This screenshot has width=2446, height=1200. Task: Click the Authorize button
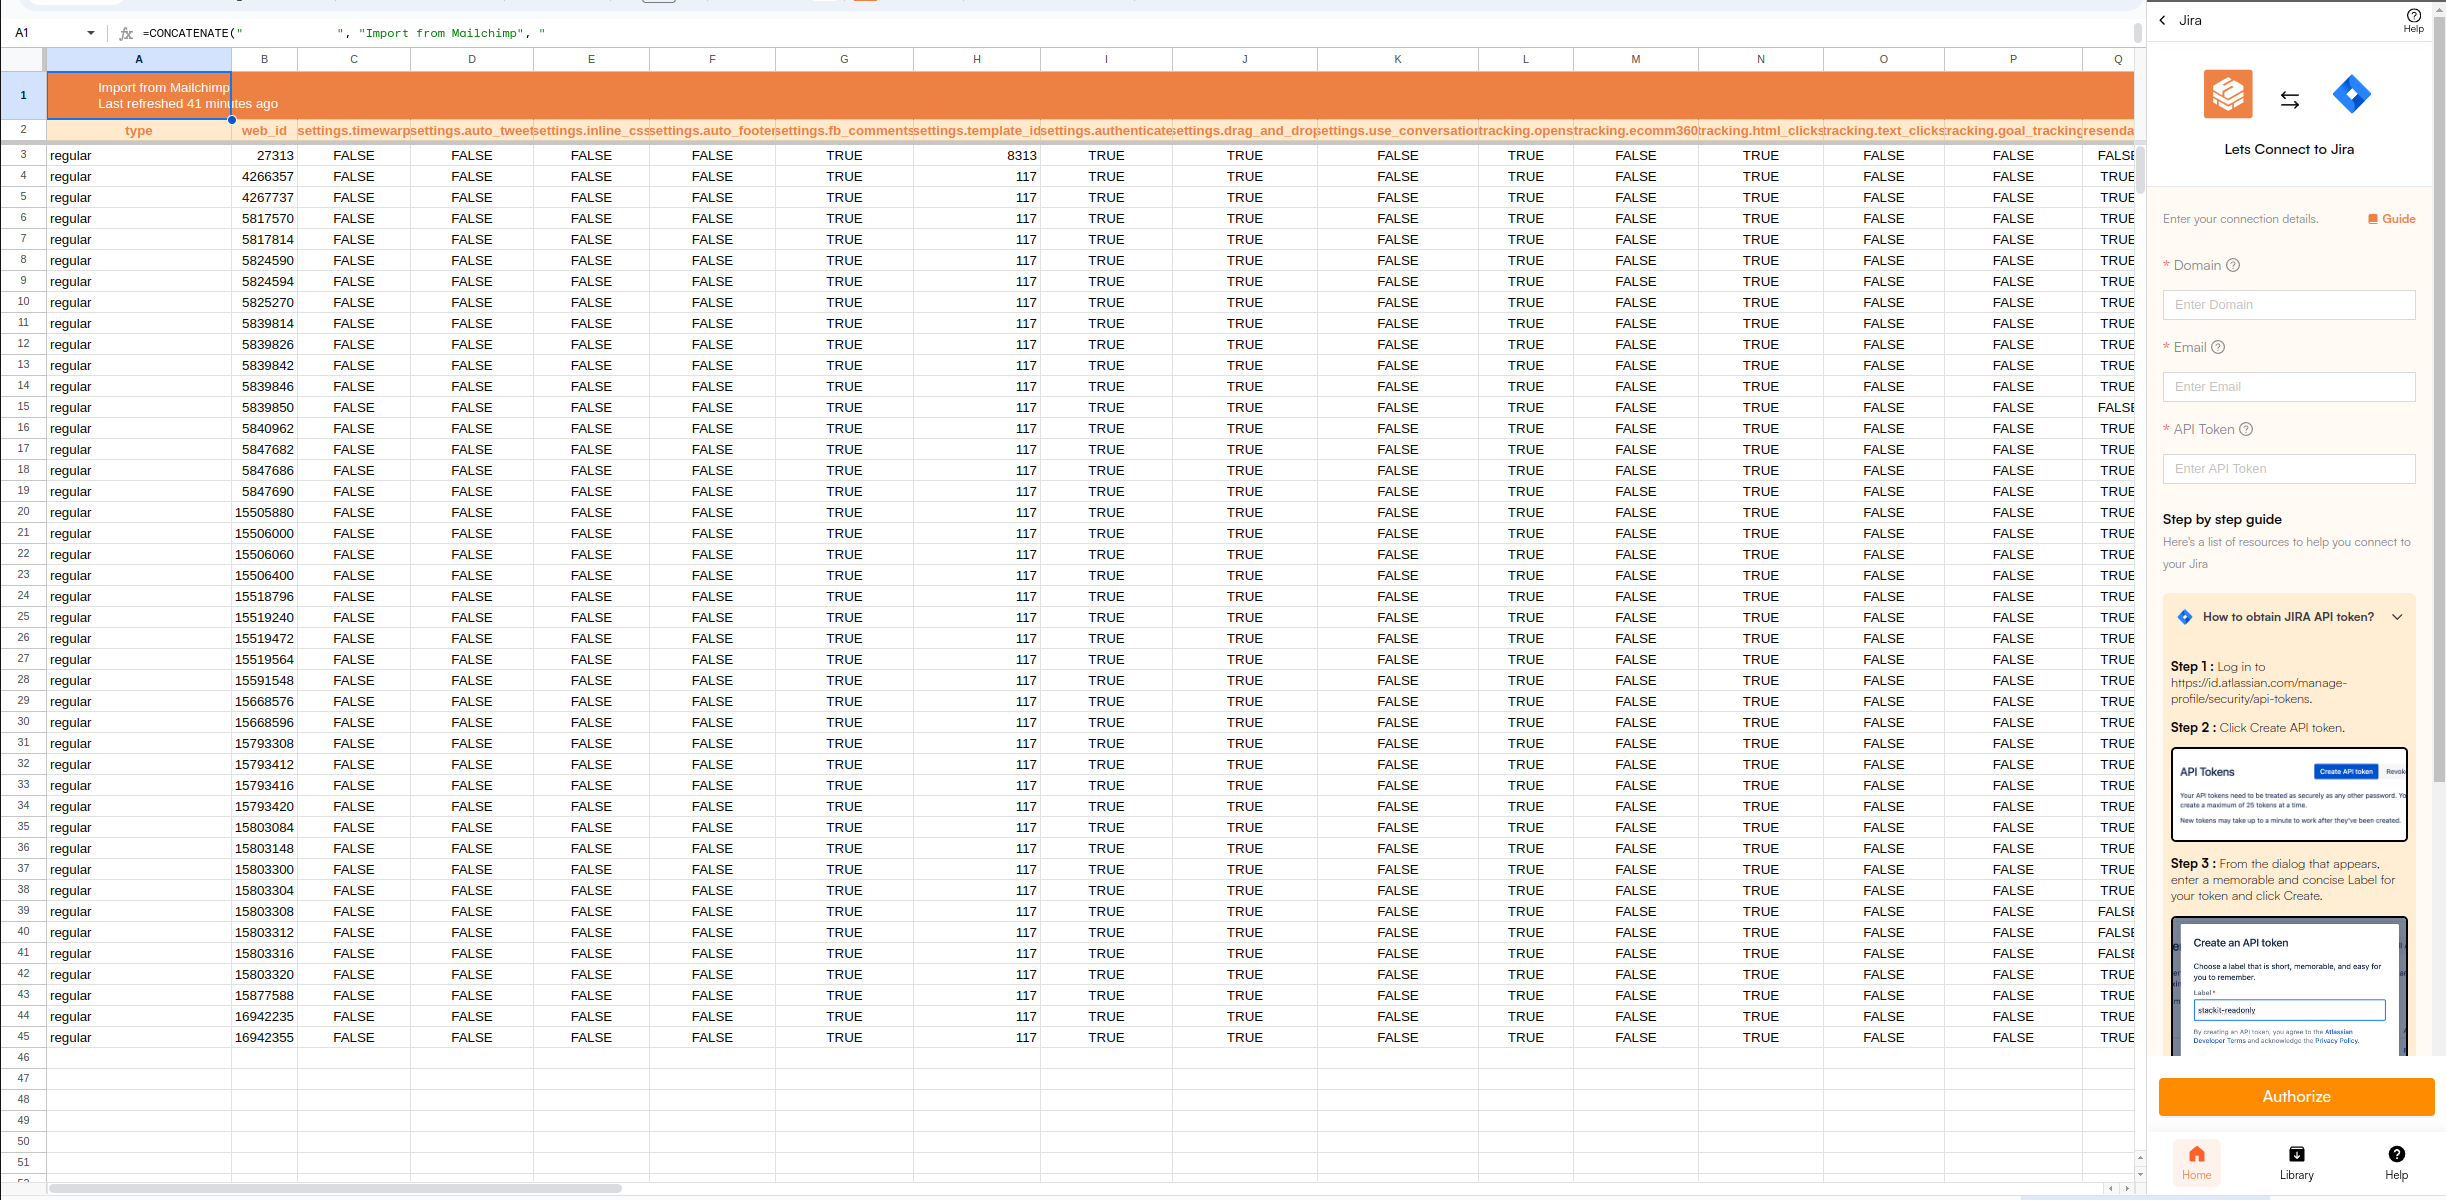[x=2296, y=1096]
